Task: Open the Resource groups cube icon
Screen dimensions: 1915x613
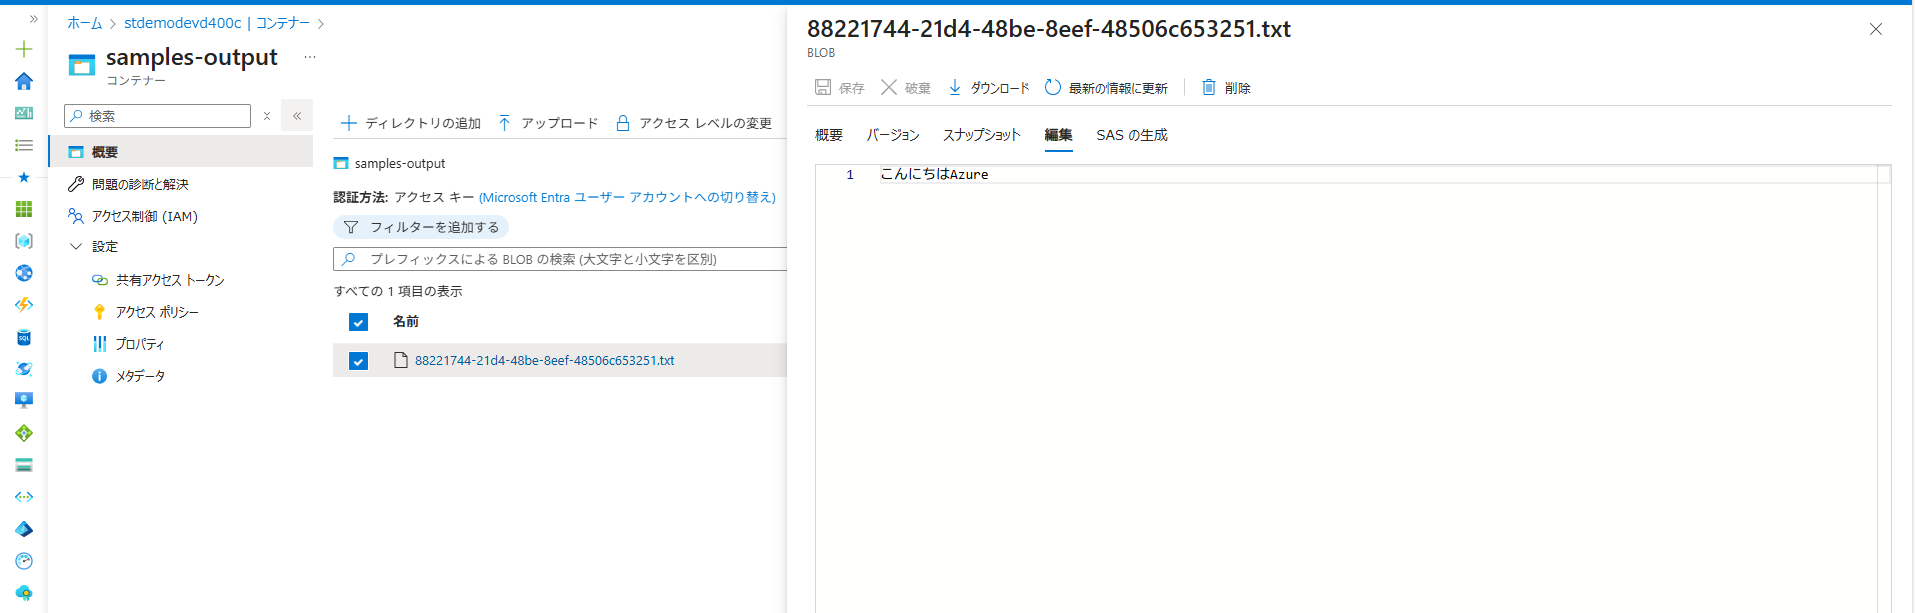Action: point(24,241)
